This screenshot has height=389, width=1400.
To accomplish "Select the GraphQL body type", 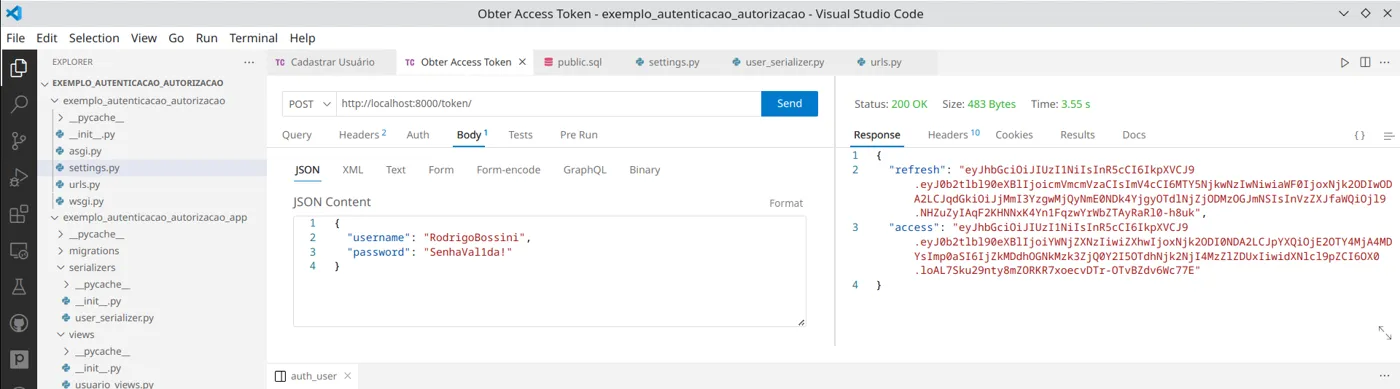I will coord(585,170).
